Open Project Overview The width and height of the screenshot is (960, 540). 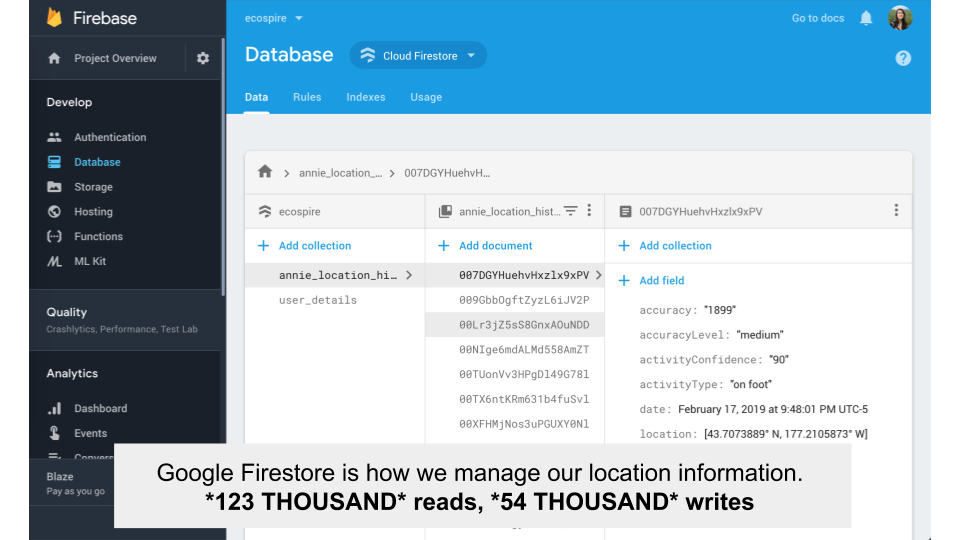point(116,58)
